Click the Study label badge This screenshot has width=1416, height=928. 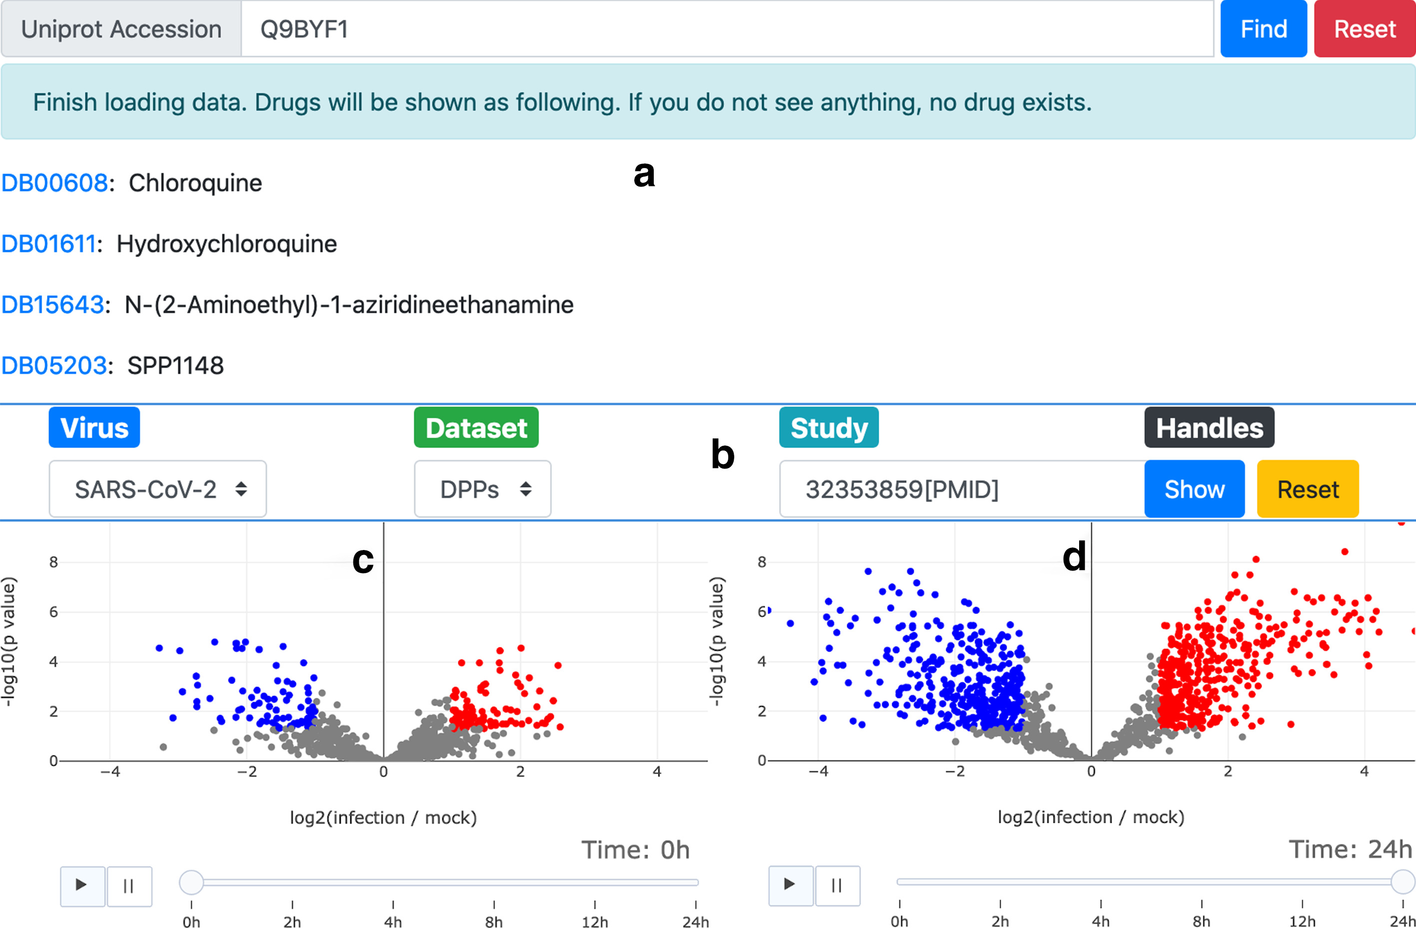829,428
